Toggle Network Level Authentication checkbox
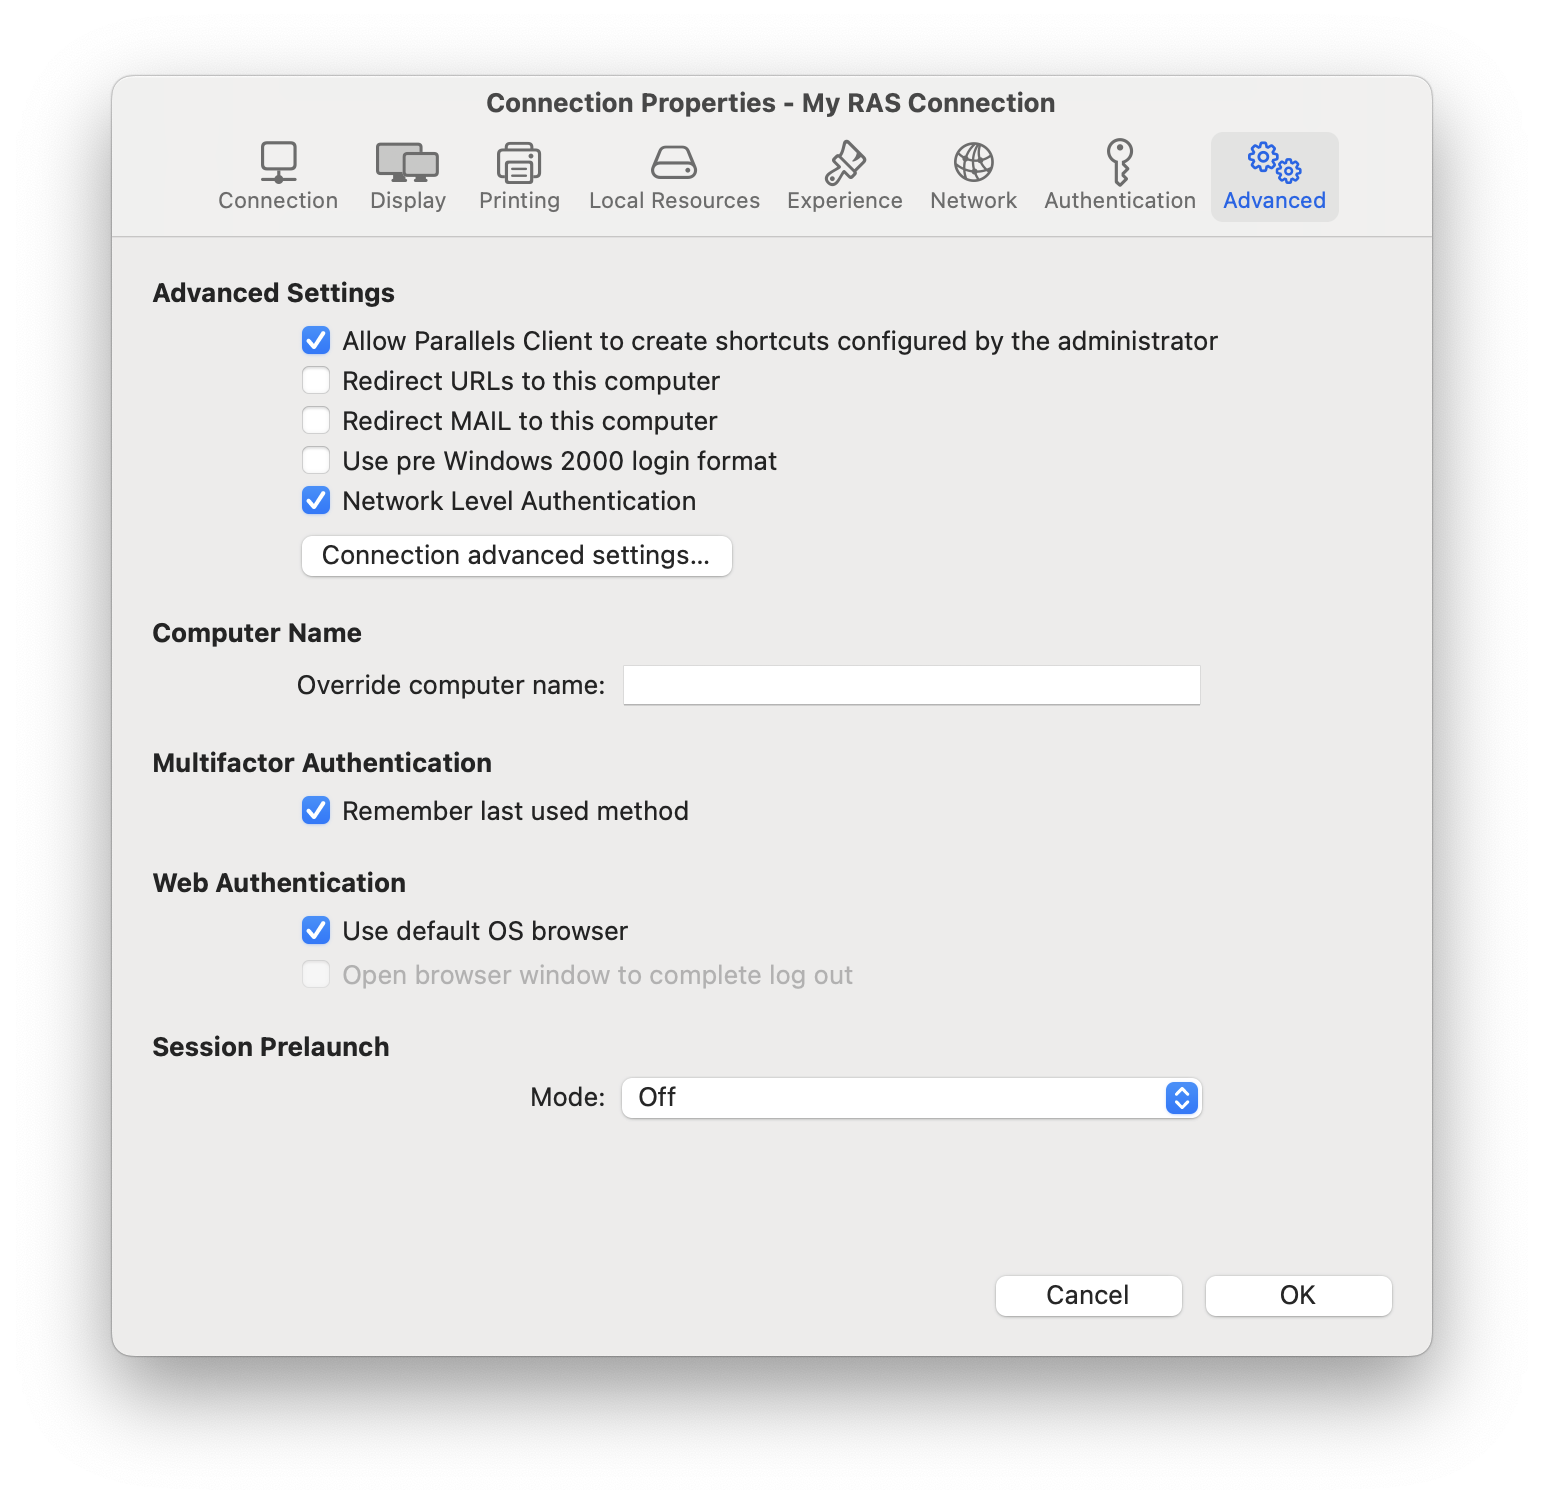 [x=316, y=501]
